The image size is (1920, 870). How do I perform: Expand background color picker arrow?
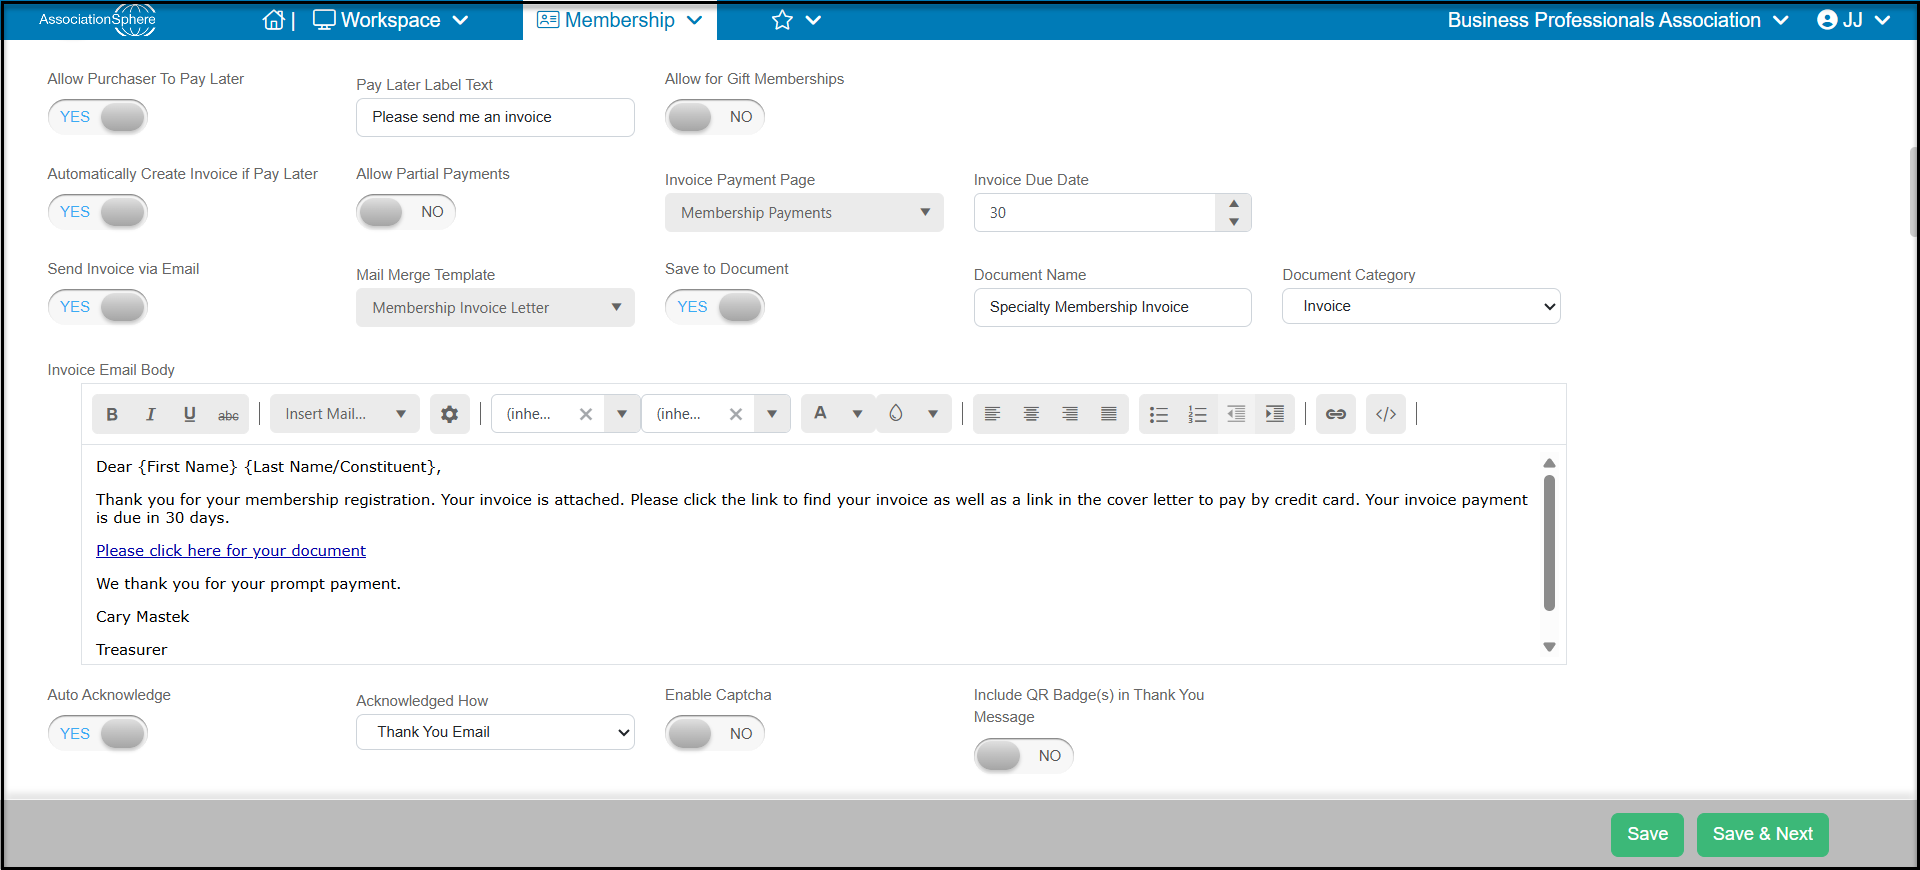click(933, 414)
